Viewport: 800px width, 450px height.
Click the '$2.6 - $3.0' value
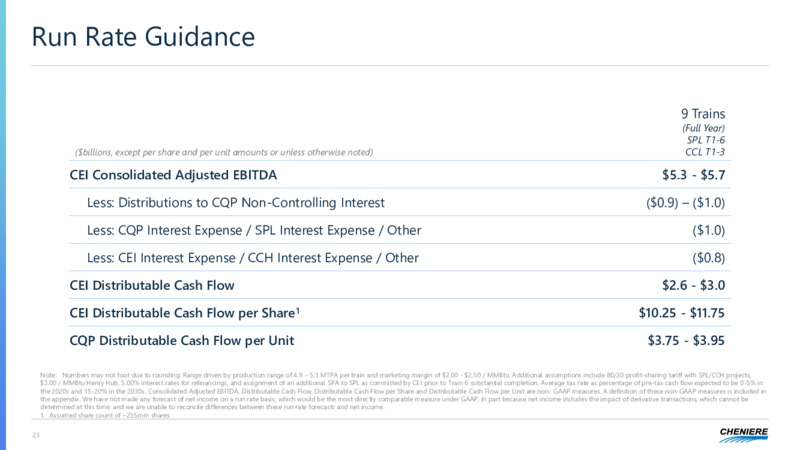693,285
